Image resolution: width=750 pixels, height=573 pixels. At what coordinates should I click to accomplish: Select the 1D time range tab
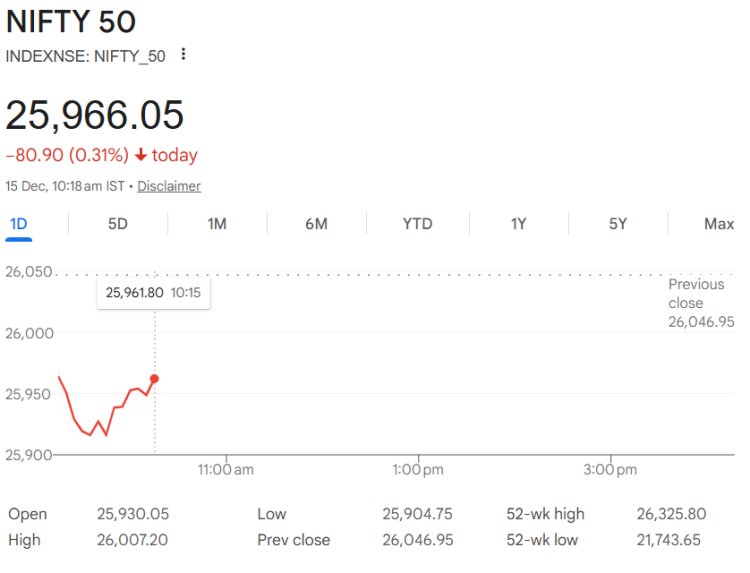[18, 224]
